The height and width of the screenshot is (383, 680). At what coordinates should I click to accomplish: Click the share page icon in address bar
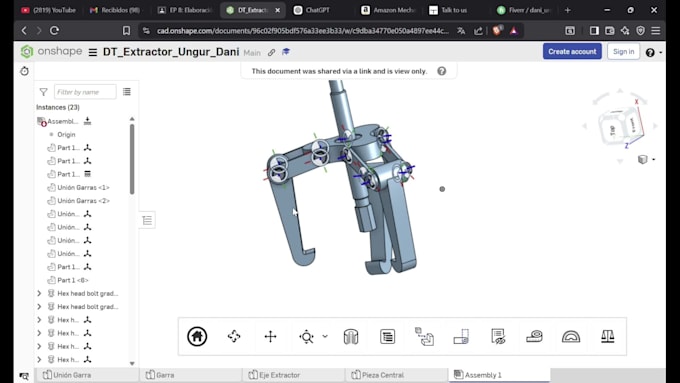(x=478, y=31)
